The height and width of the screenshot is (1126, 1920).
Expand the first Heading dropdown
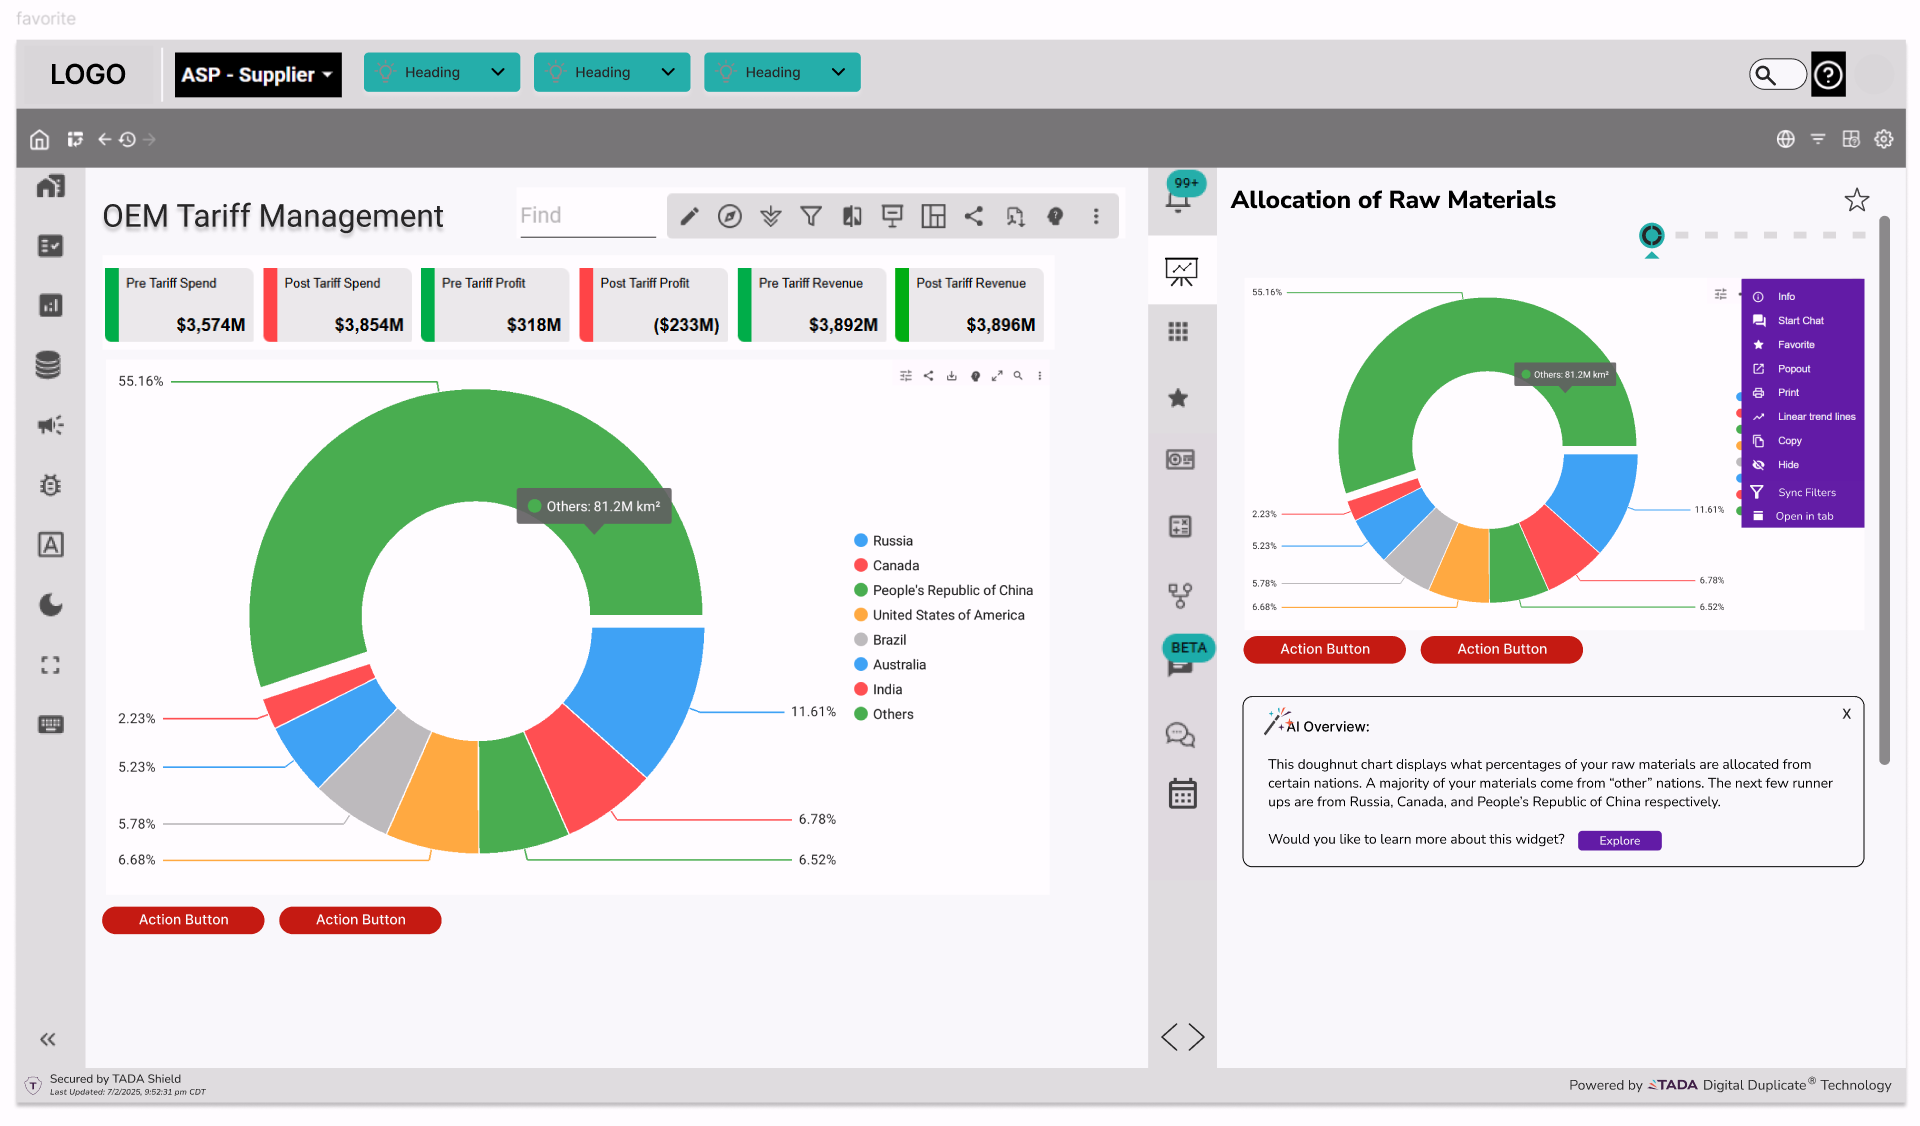(x=441, y=72)
